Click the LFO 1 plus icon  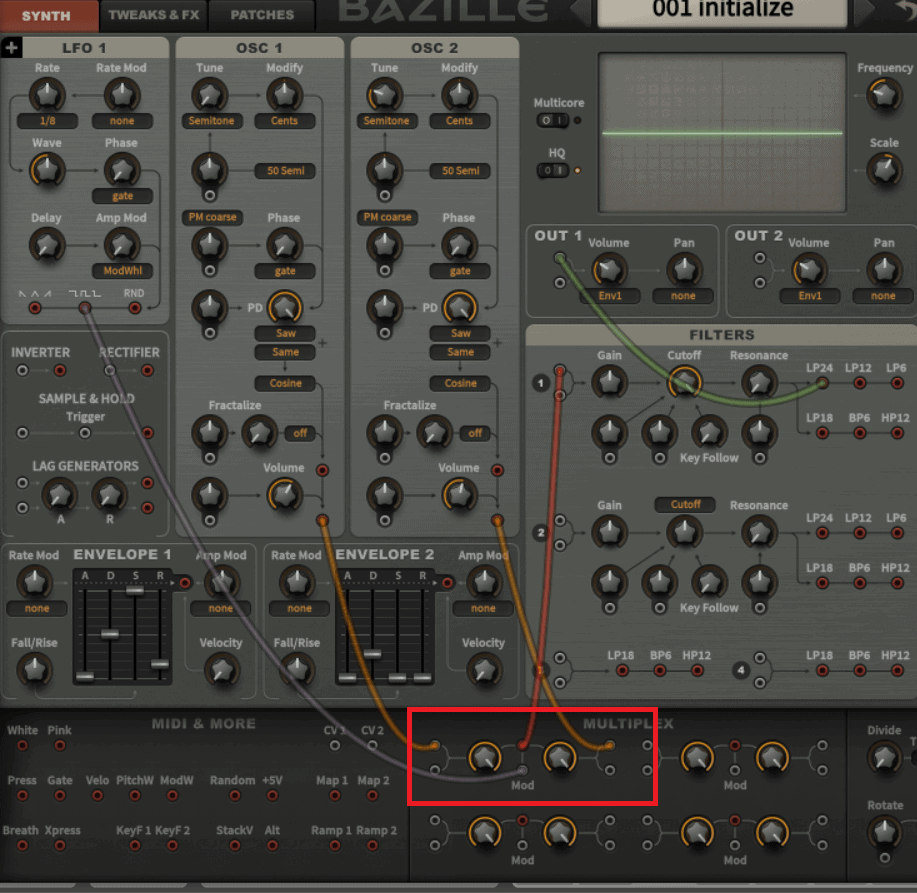click(x=11, y=48)
